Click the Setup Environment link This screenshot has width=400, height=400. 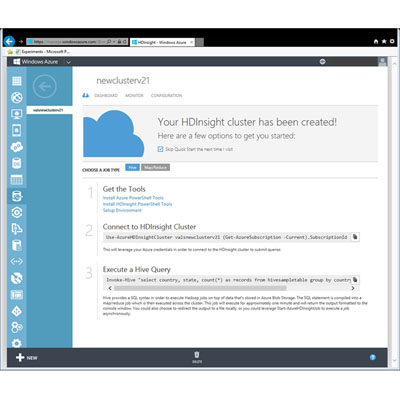122,210
